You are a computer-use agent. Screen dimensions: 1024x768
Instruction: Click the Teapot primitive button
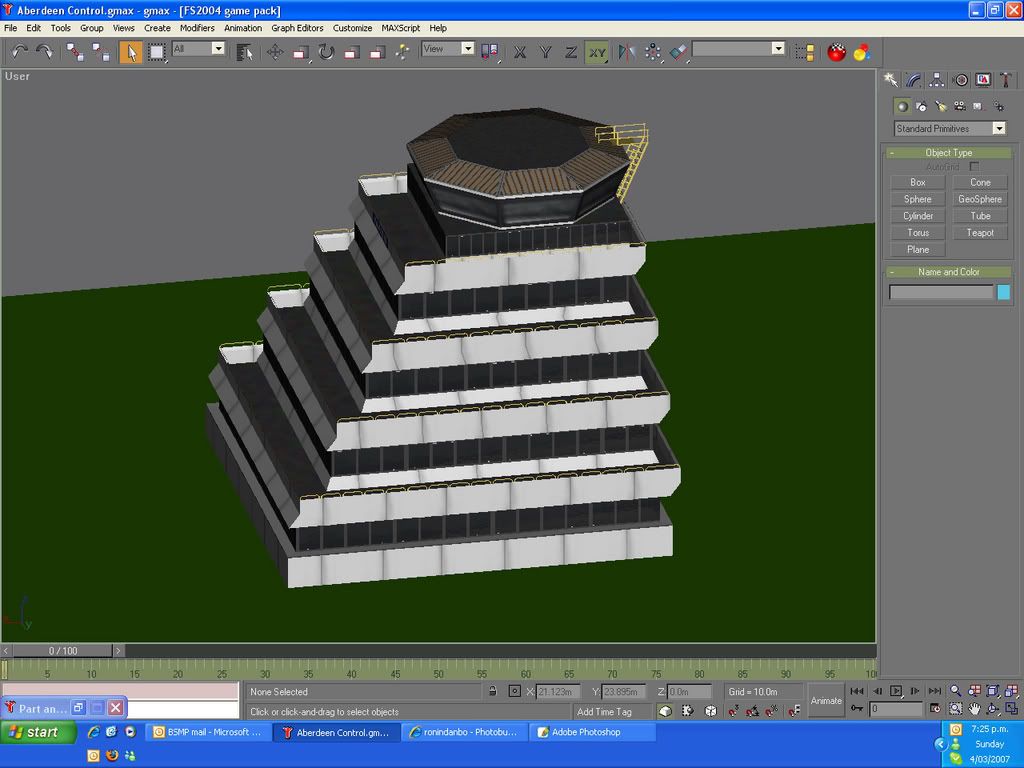pyautogui.click(x=980, y=233)
